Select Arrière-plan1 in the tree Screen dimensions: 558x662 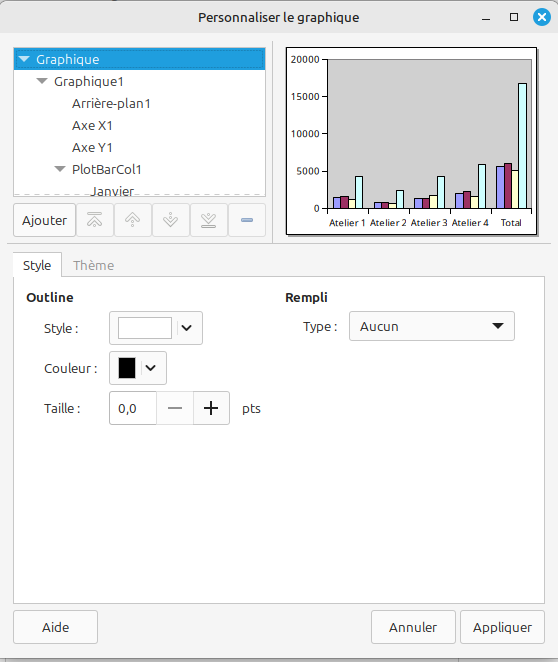coord(111,103)
